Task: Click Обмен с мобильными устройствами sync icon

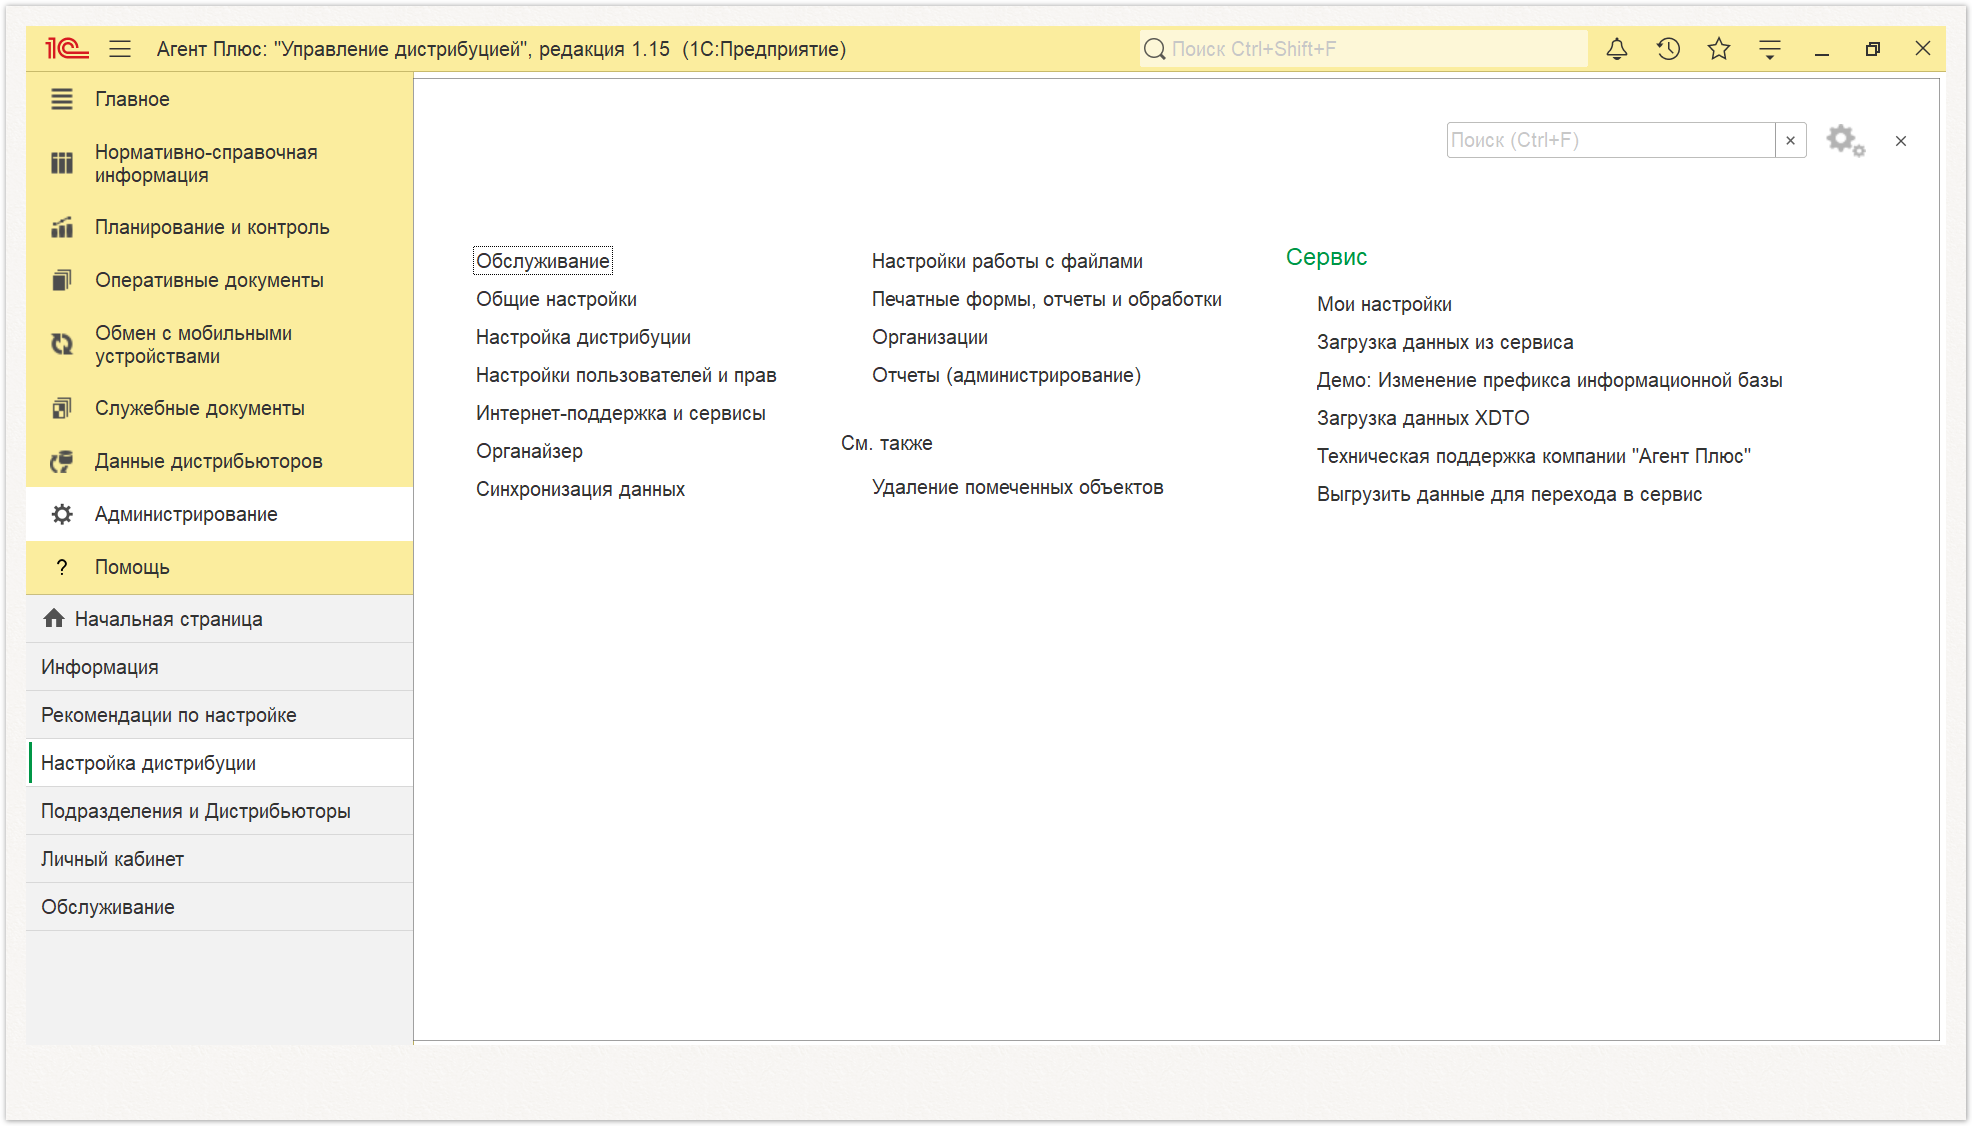Action: pos(62,344)
